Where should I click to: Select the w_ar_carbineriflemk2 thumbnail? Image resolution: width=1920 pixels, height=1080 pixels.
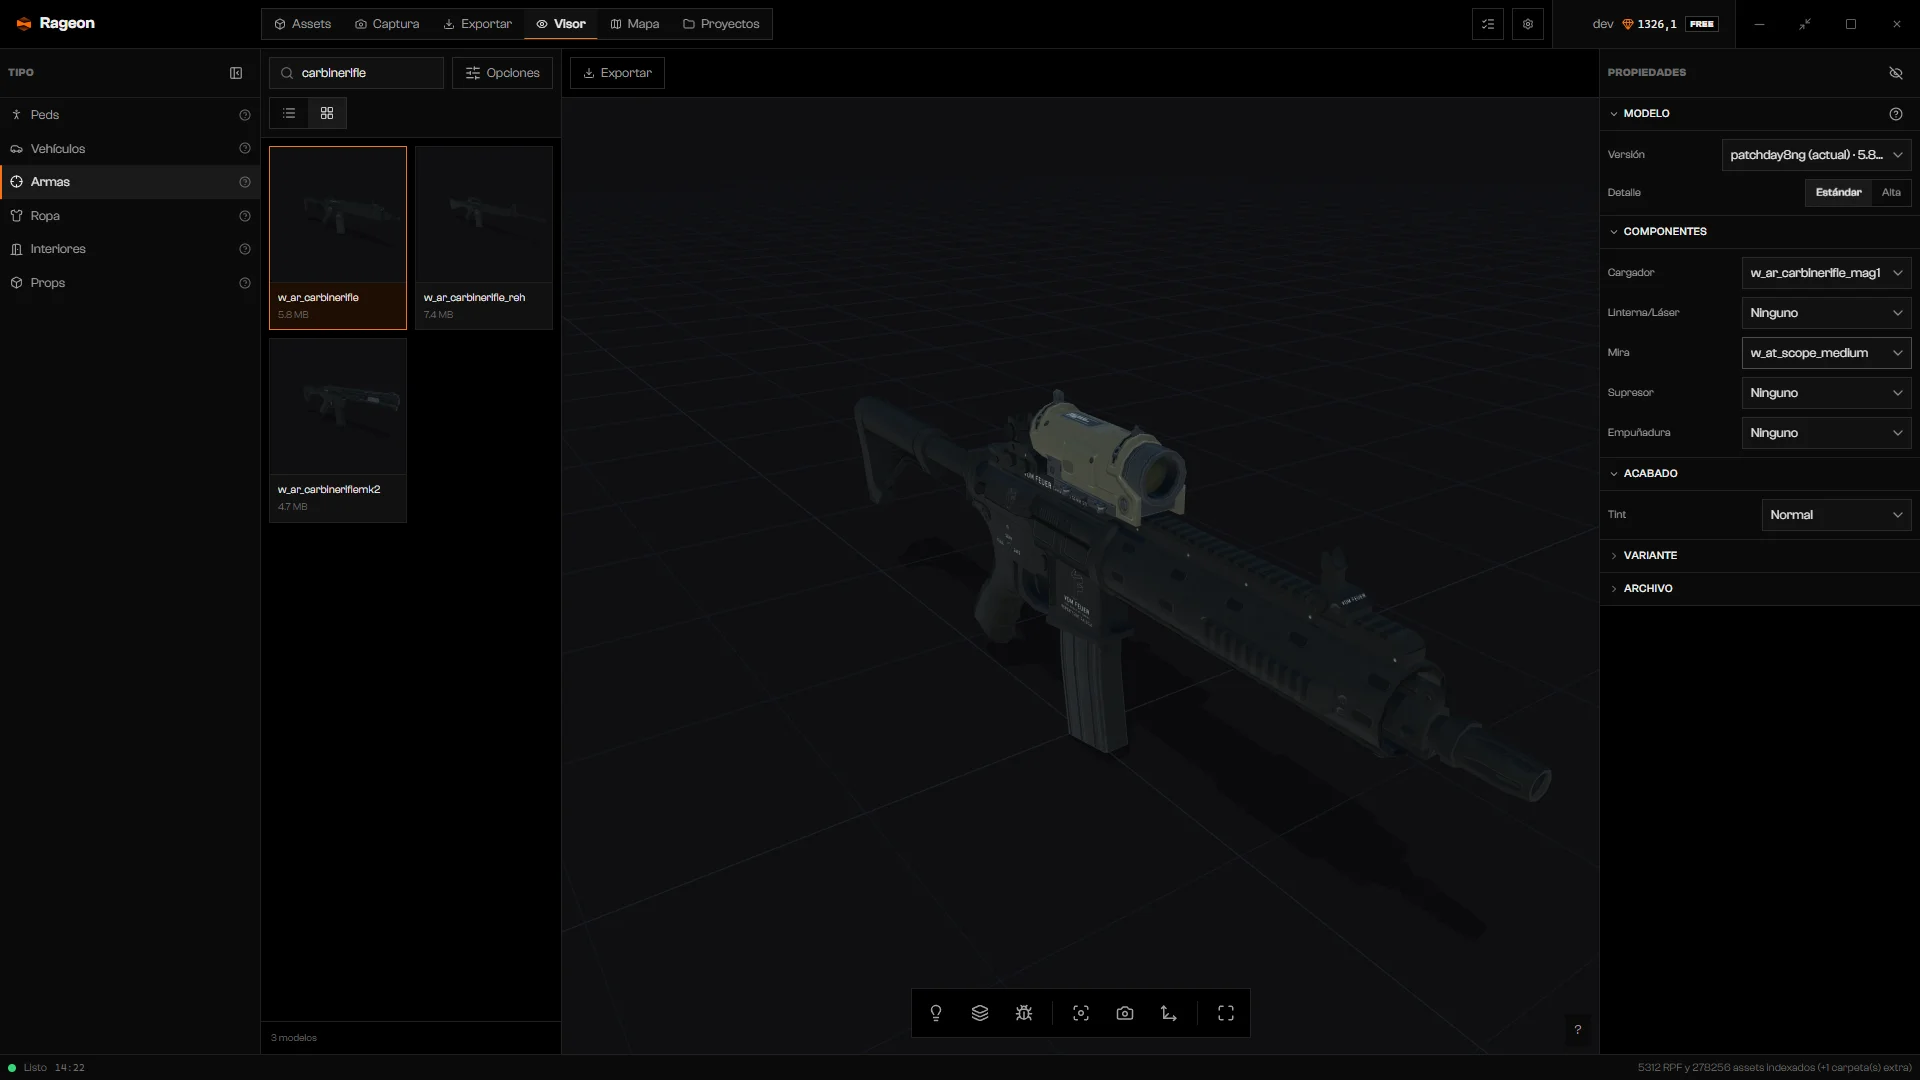pos(338,430)
